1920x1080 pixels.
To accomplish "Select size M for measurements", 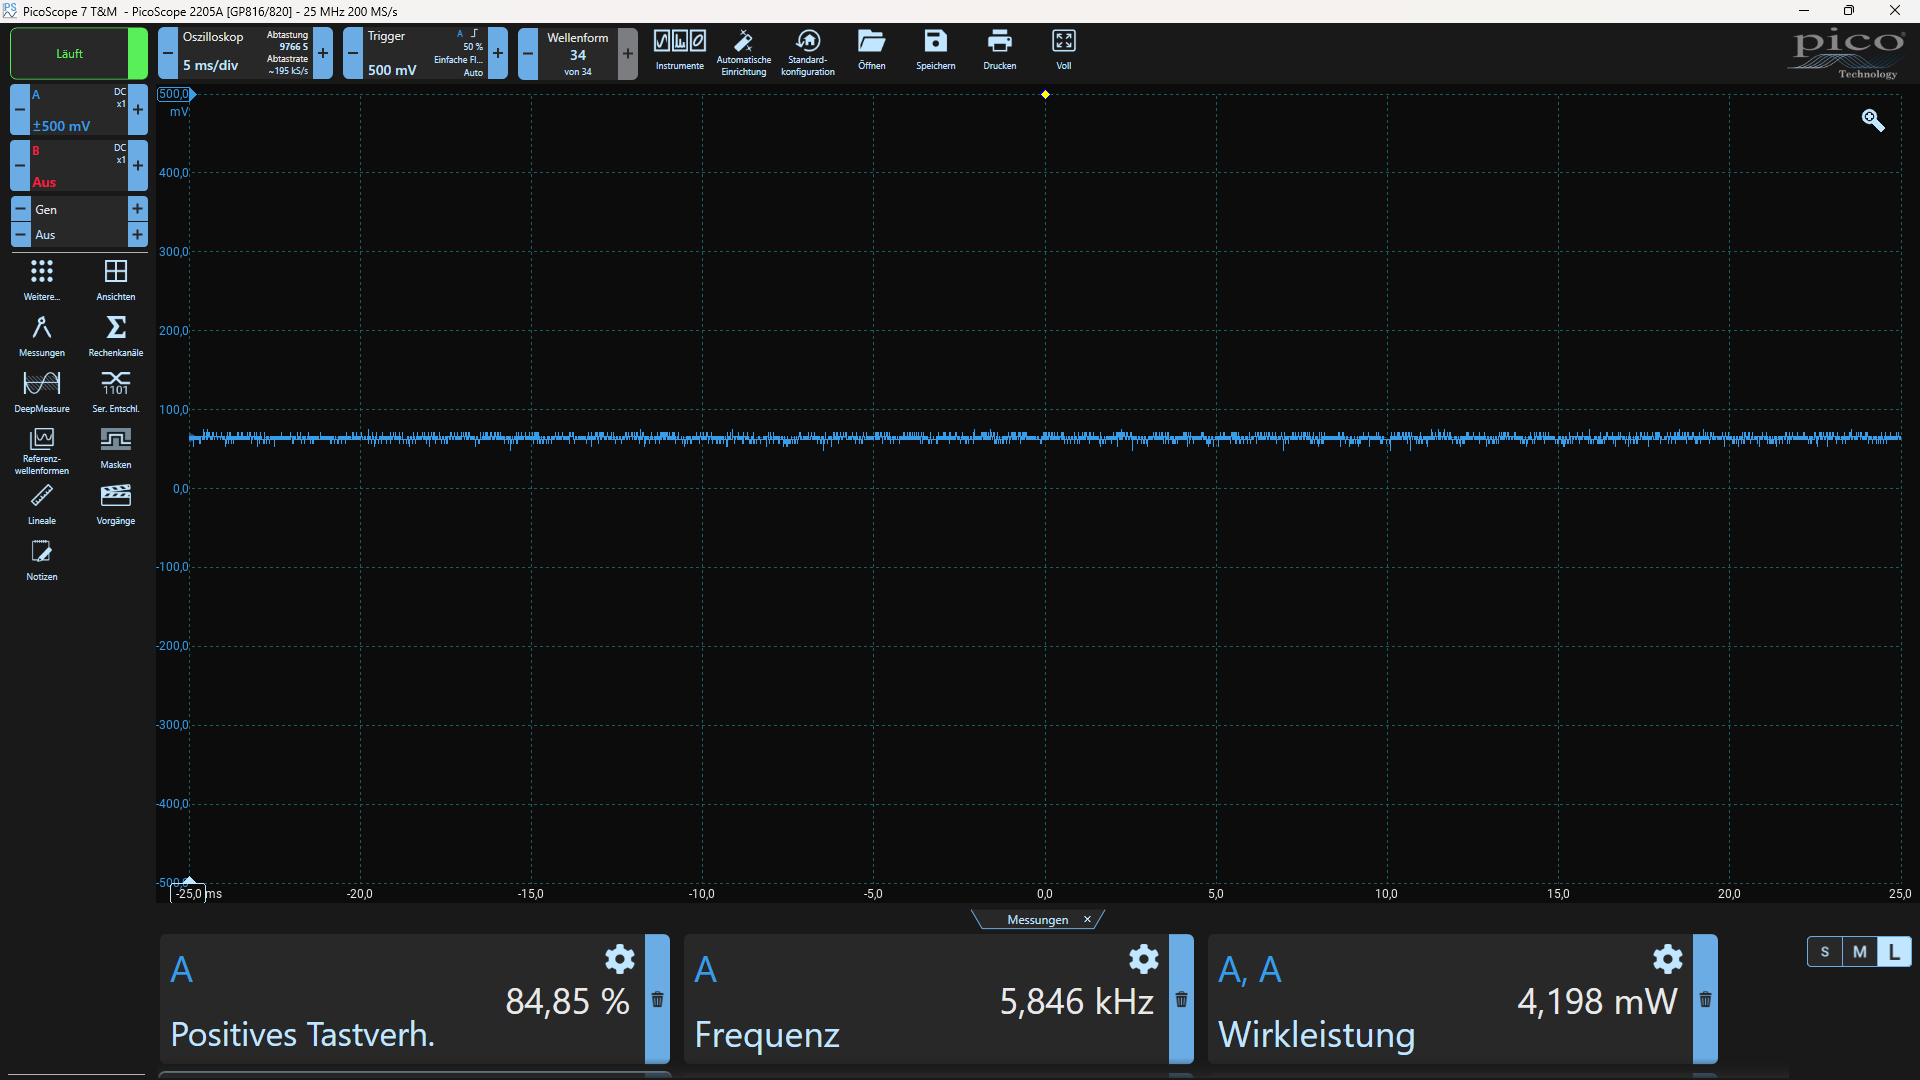I will [x=1859, y=952].
